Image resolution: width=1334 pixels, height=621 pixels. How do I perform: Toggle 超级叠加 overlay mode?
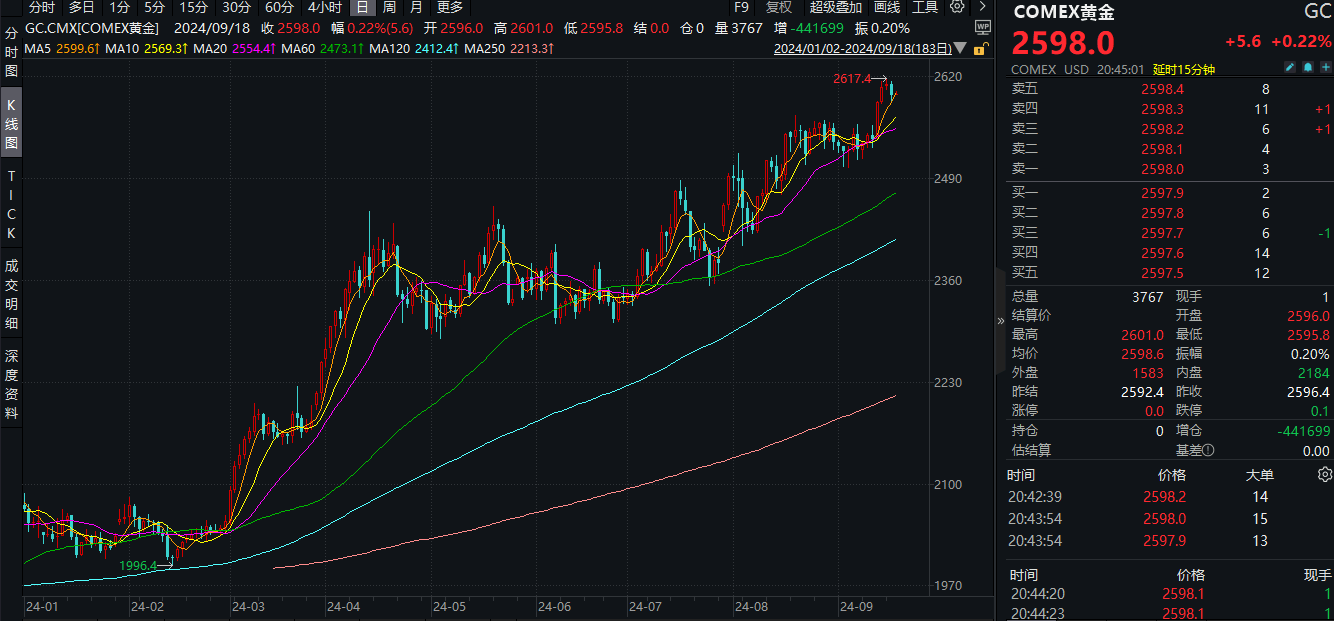coord(829,7)
